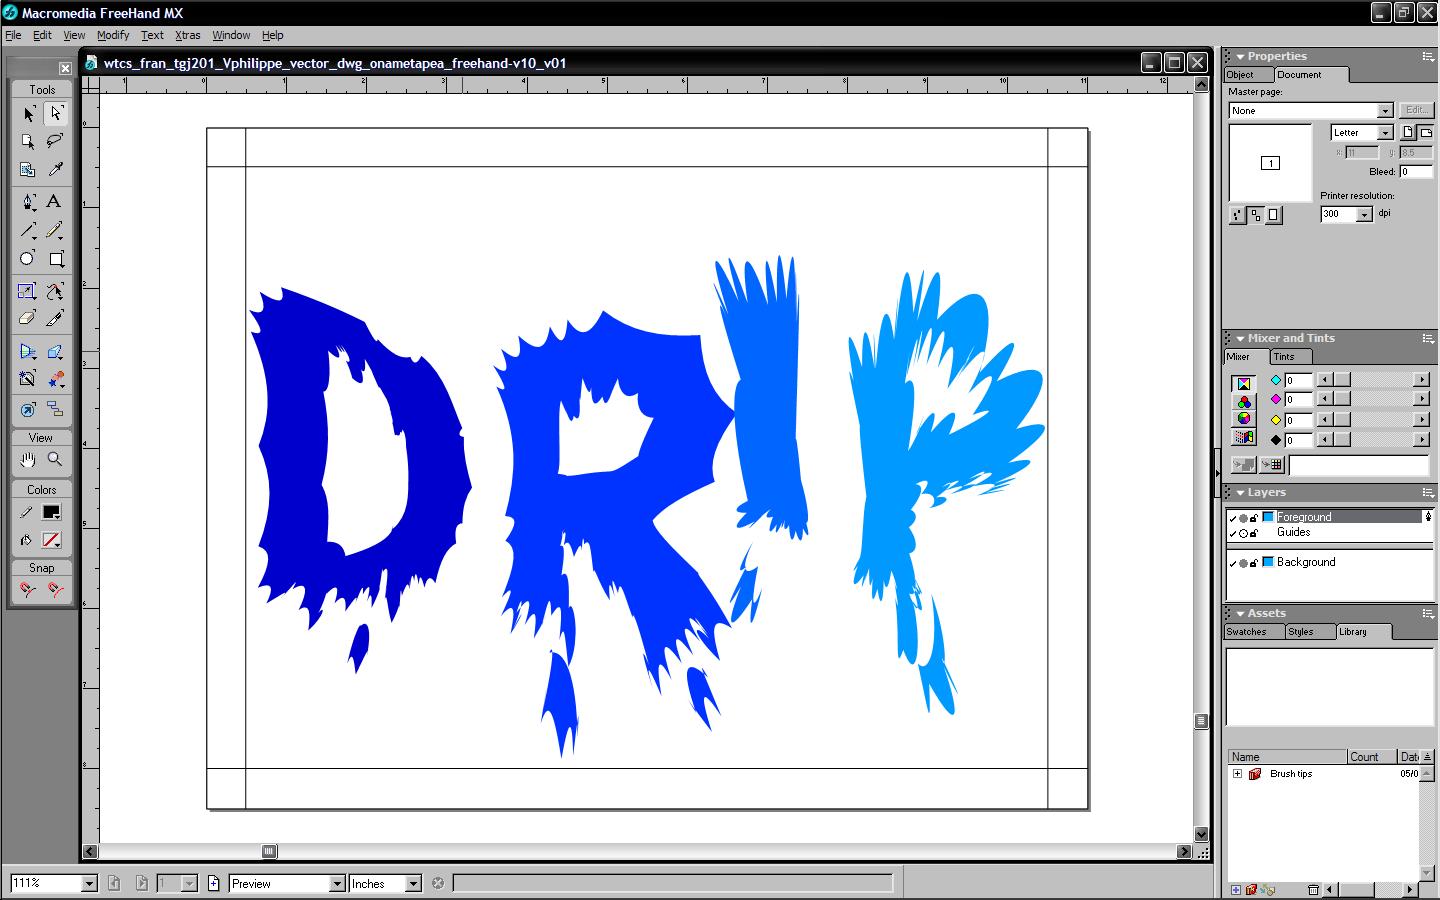Activate the Eraser tool
Image resolution: width=1440 pixels, height=900 pixels.
pos(28,319)
